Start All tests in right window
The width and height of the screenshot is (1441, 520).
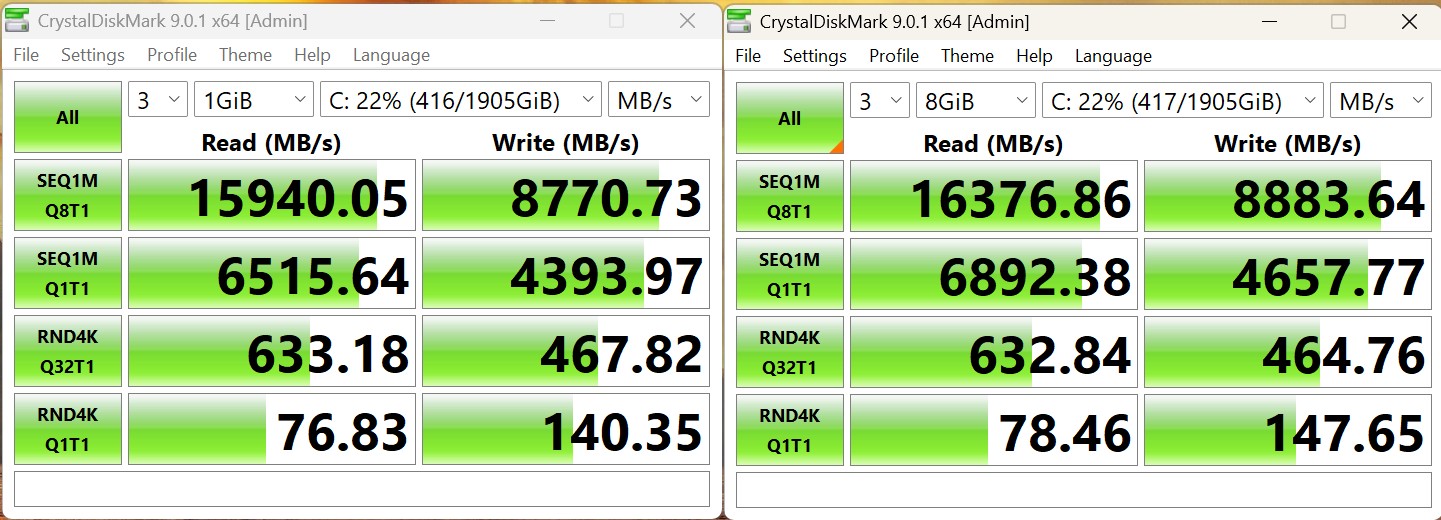(790, 118)
